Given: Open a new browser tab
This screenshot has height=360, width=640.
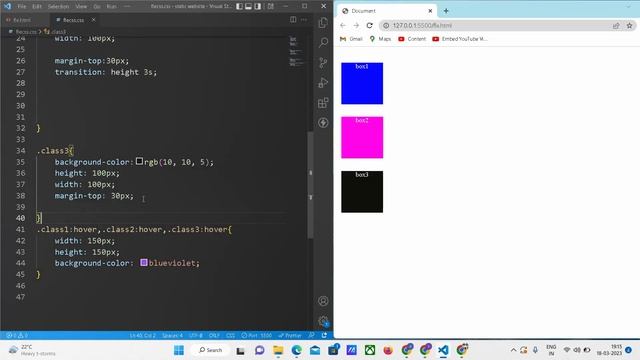Looking at the screenshot, I should pos(446,11).
